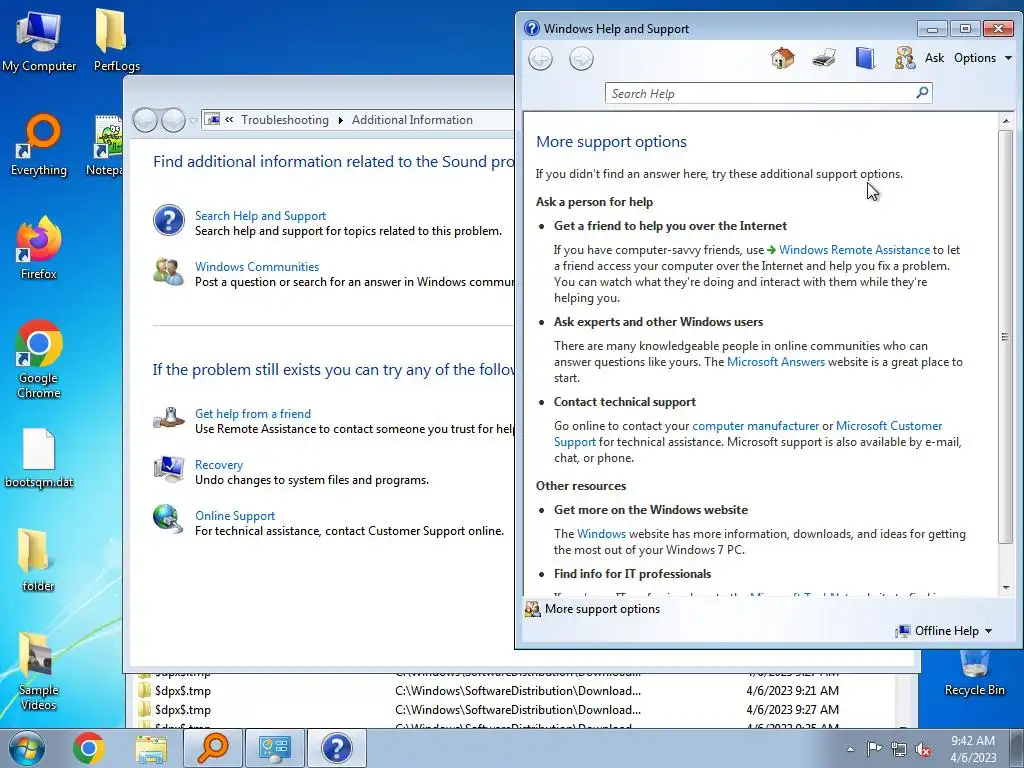1024x768 pixels.
Task: Open Microsoft Answers link
Action: pos(776,362)
